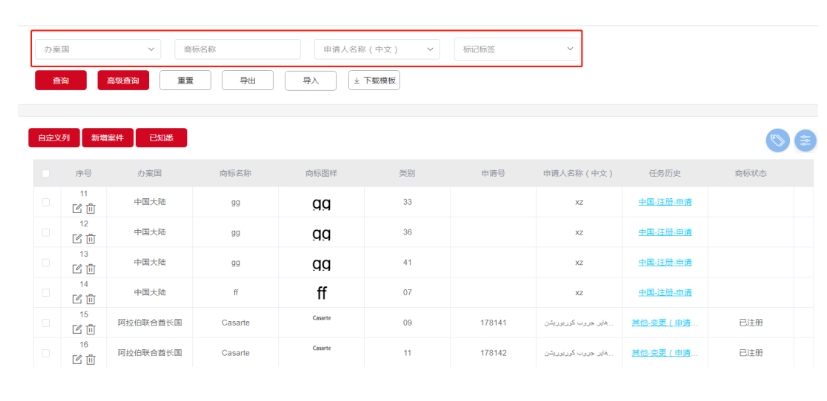Click the blue tag icon button
827x401 pixels.
(777, 141)
